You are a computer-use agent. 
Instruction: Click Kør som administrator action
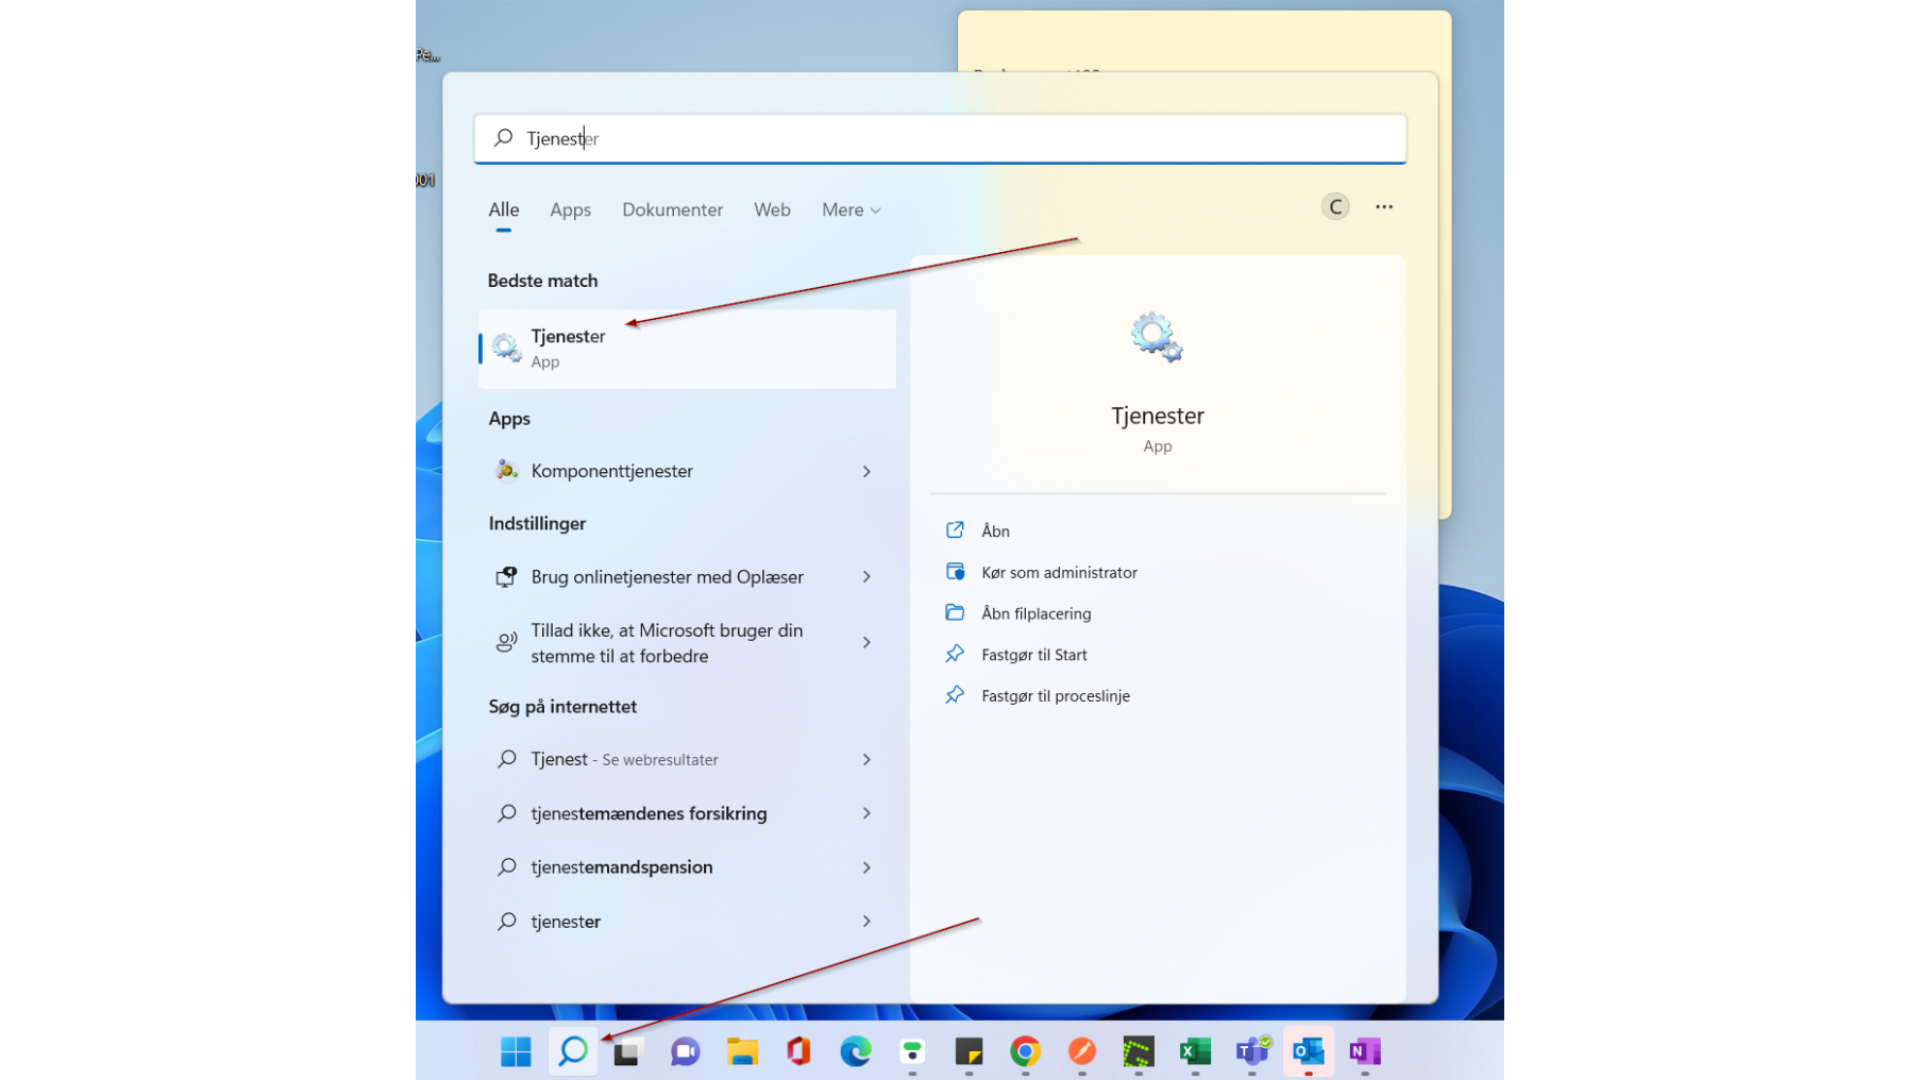click(x=1059, y=572)
